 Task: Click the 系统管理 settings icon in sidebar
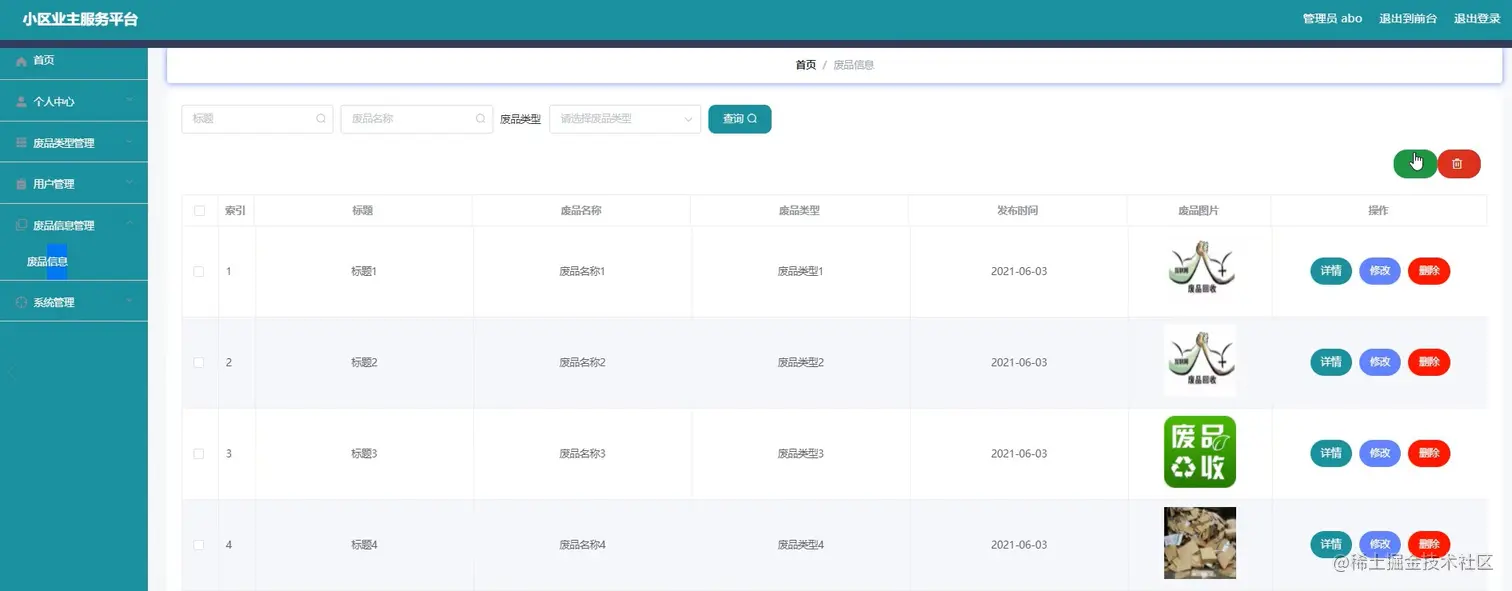pyautogui.click(x=20, y=301)
